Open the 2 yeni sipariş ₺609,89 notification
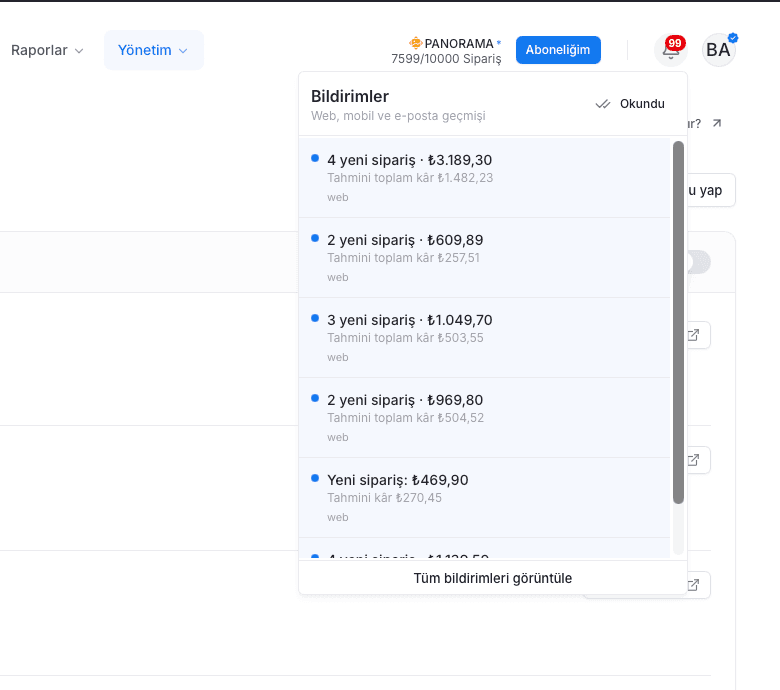Image resolution: width=780 pixels, height=690 pixels. (485, 258)
